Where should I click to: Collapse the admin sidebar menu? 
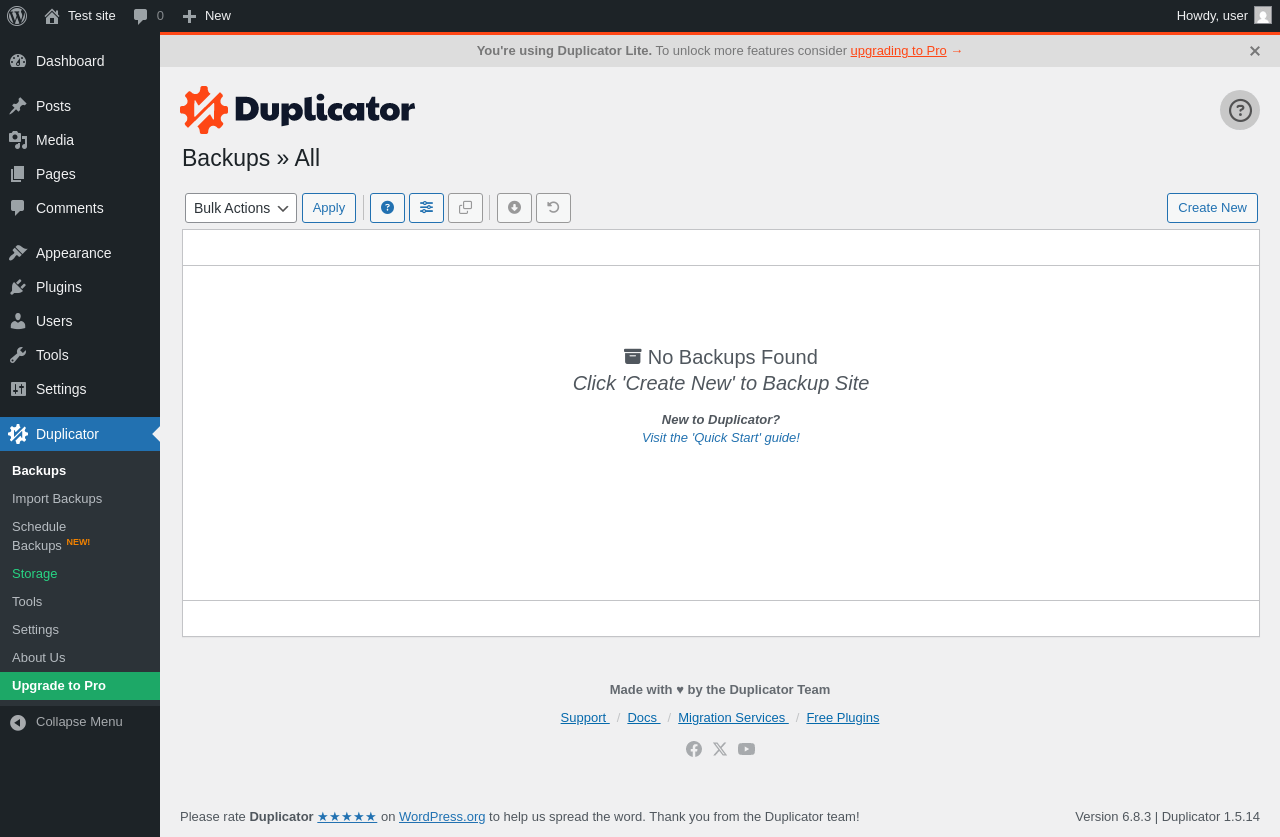tap(80, 722)
